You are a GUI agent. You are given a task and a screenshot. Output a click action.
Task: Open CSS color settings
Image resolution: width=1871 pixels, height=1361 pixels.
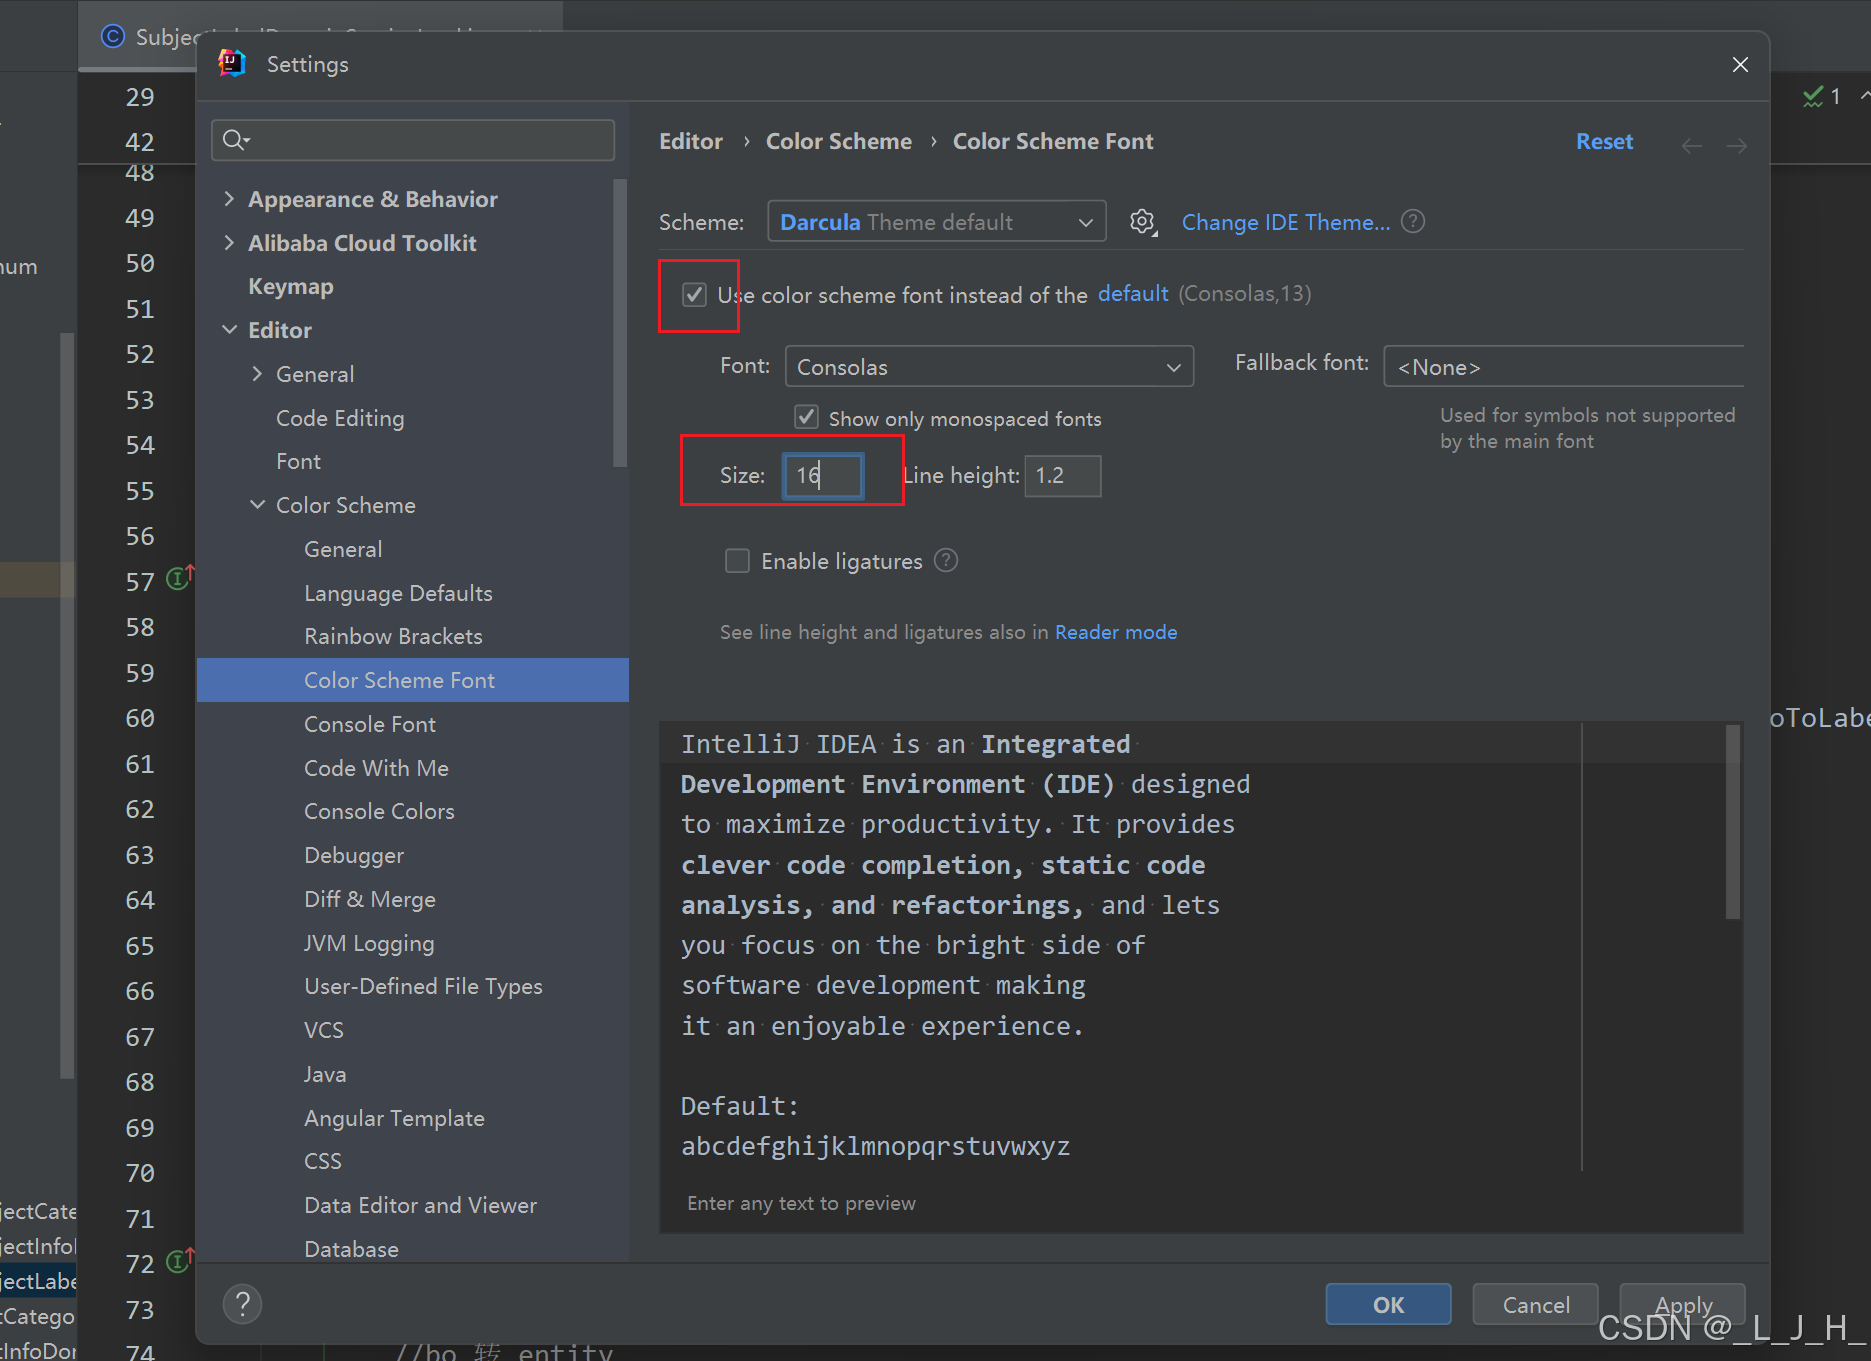tap(323, 1161)
